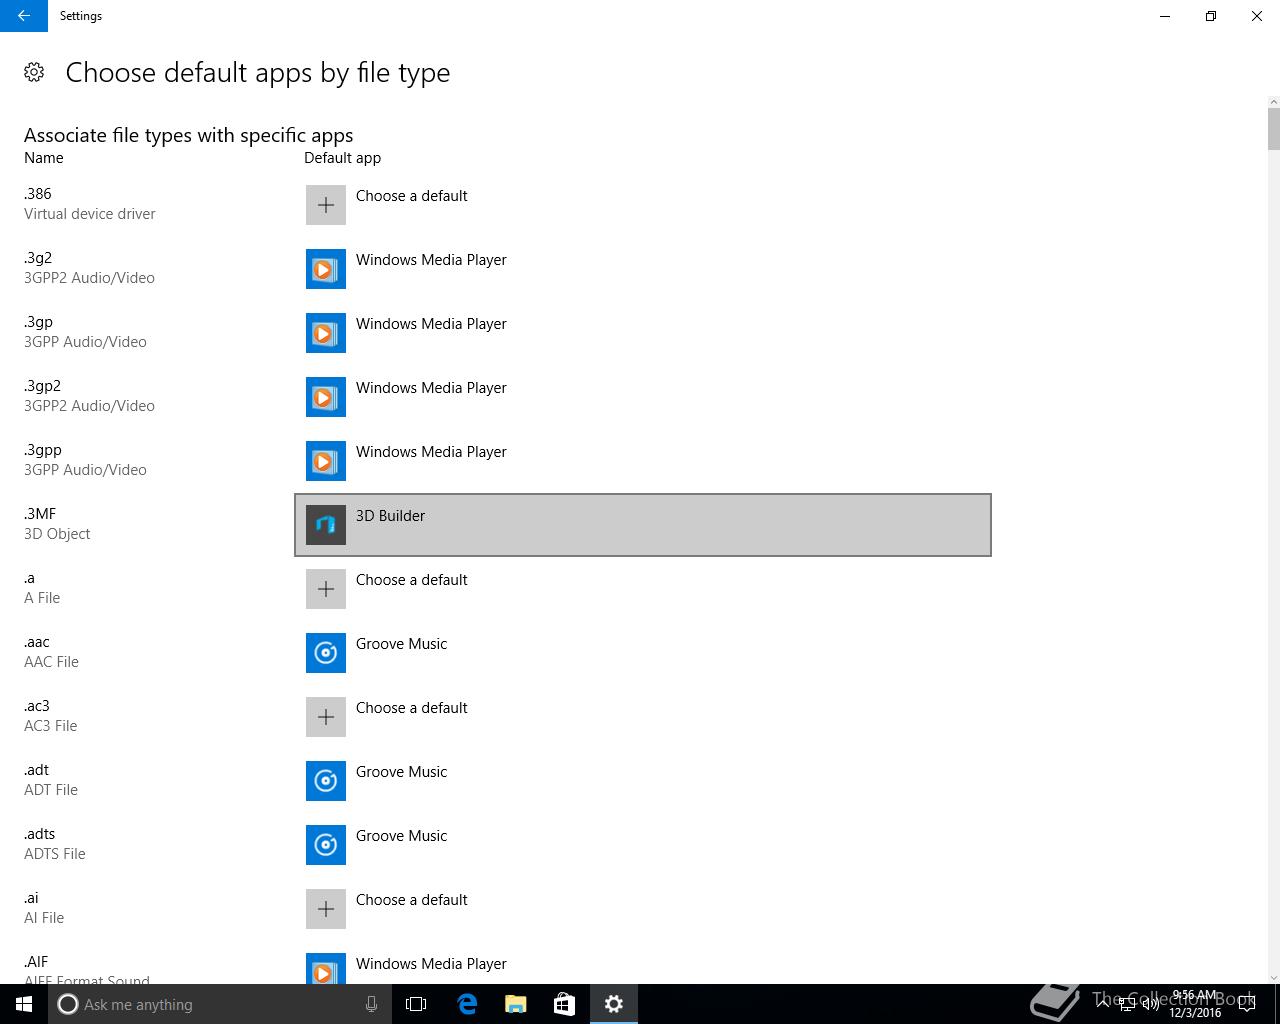Click the 'Default app' column header
Screen dimensions: 1280x1024
[343, 158]
